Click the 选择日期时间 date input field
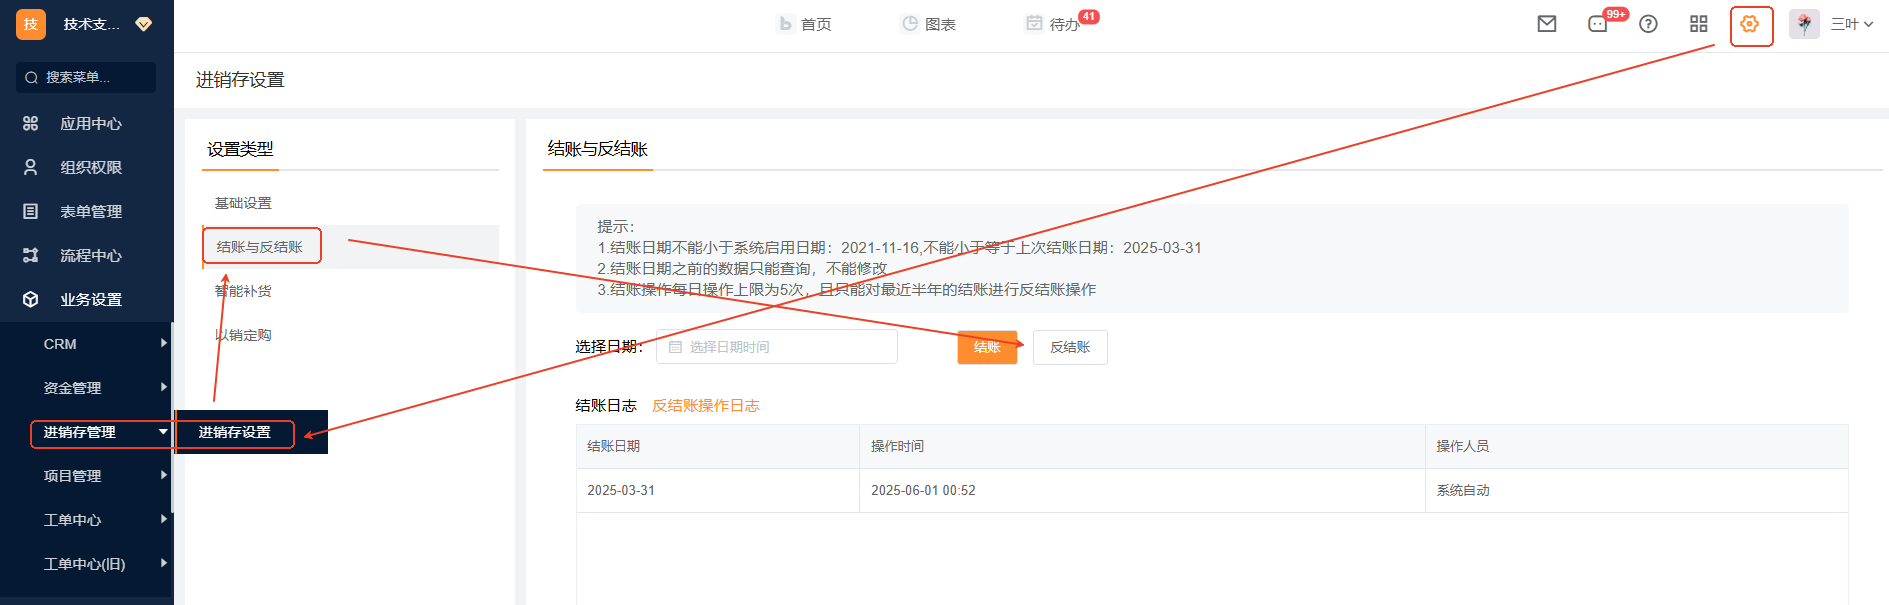This screenshot has height=605, width=1889. pyautogui.click(x=777, y=347)
